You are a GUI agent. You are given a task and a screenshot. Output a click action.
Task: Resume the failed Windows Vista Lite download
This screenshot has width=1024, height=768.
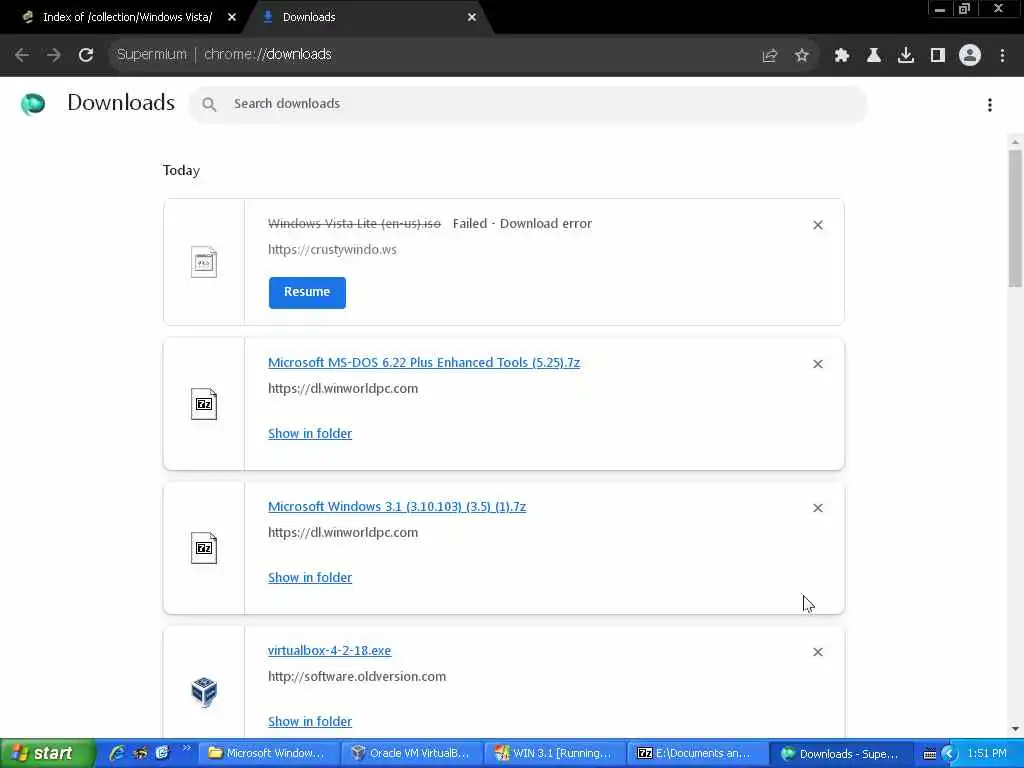(x=307, y=293)
